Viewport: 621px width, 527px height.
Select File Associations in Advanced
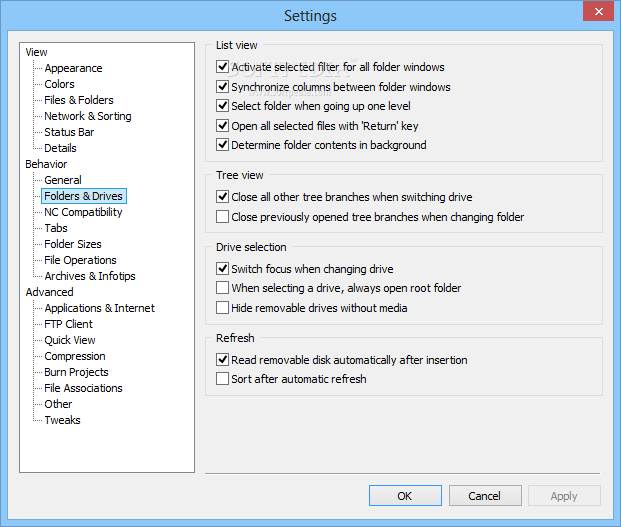pyautogui.click(x=84, y=388)
